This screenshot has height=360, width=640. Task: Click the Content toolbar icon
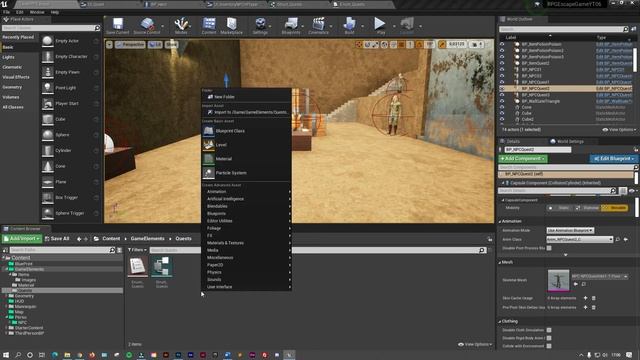209,26
